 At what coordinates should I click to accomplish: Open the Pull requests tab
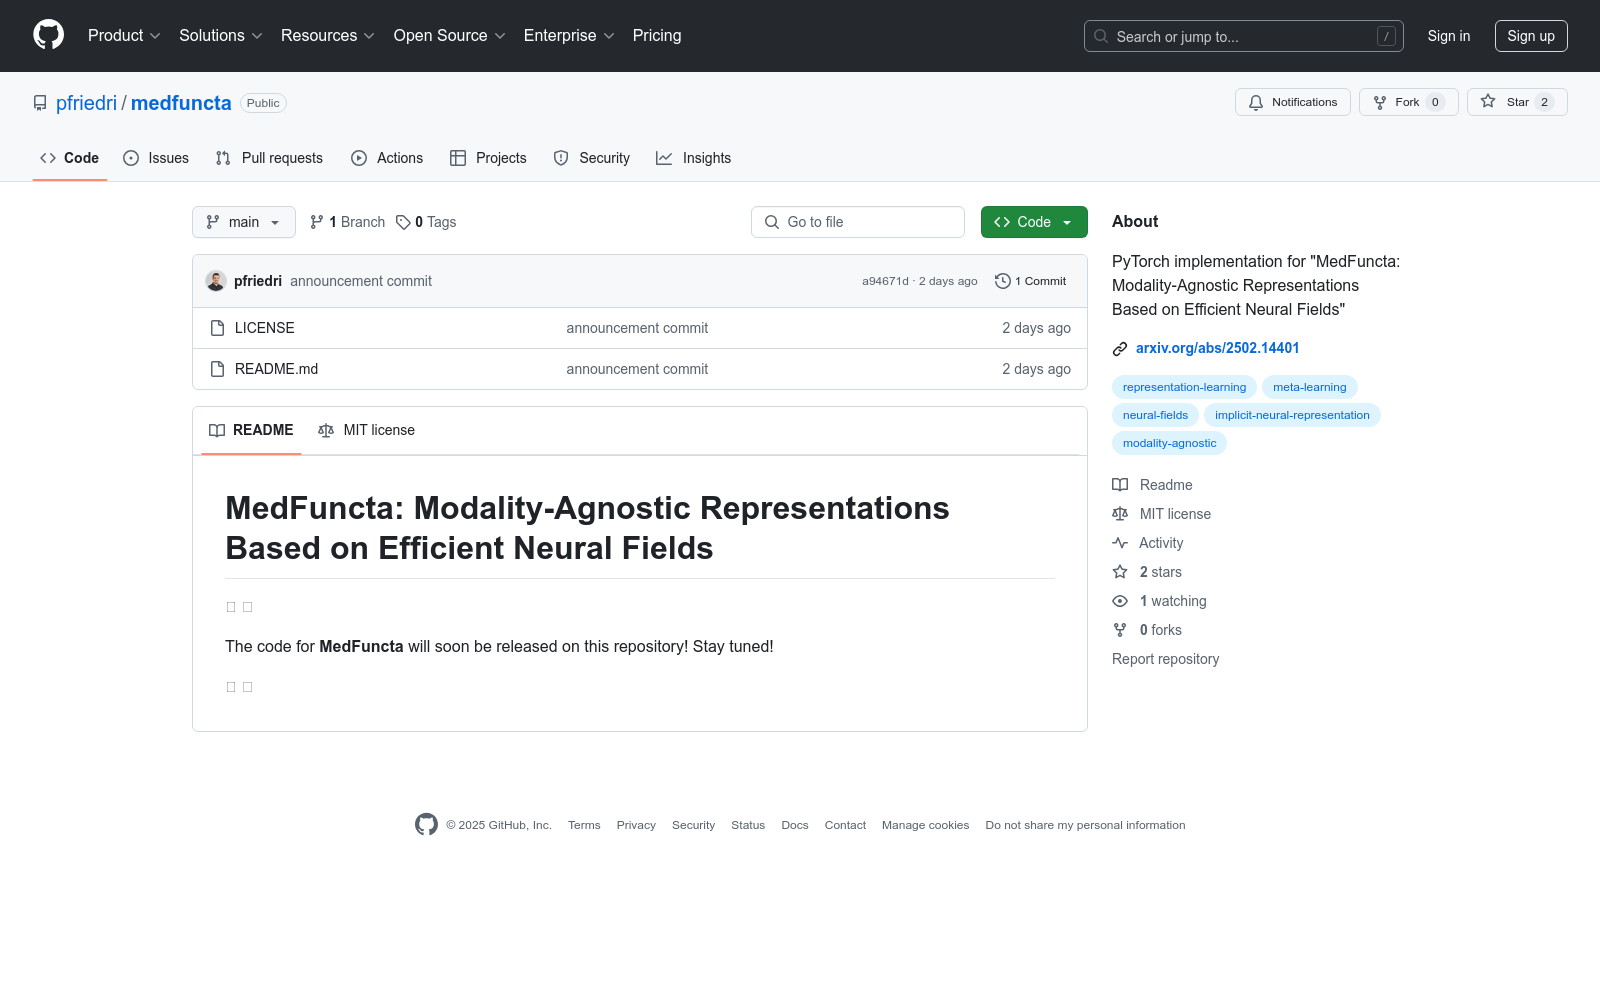(269, 158)
